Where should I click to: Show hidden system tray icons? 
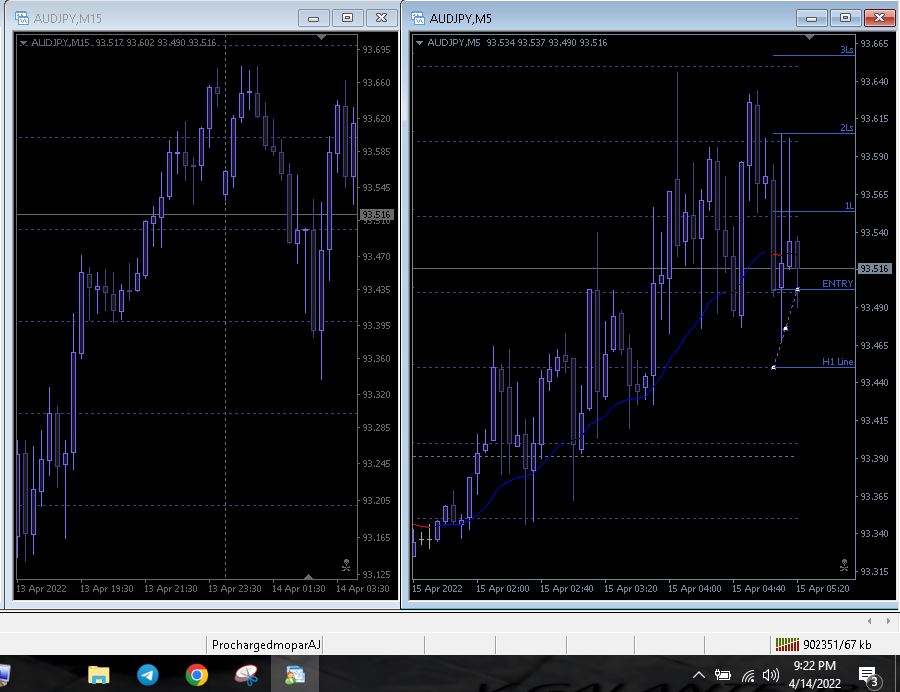[699, 675]
